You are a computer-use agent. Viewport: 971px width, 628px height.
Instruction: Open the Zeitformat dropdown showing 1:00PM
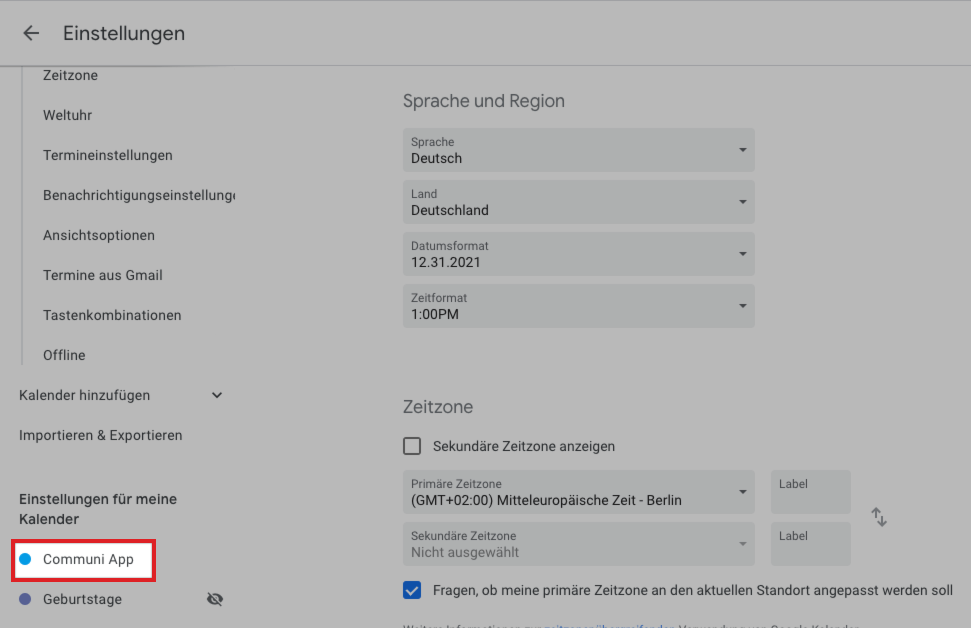(578, 306)
